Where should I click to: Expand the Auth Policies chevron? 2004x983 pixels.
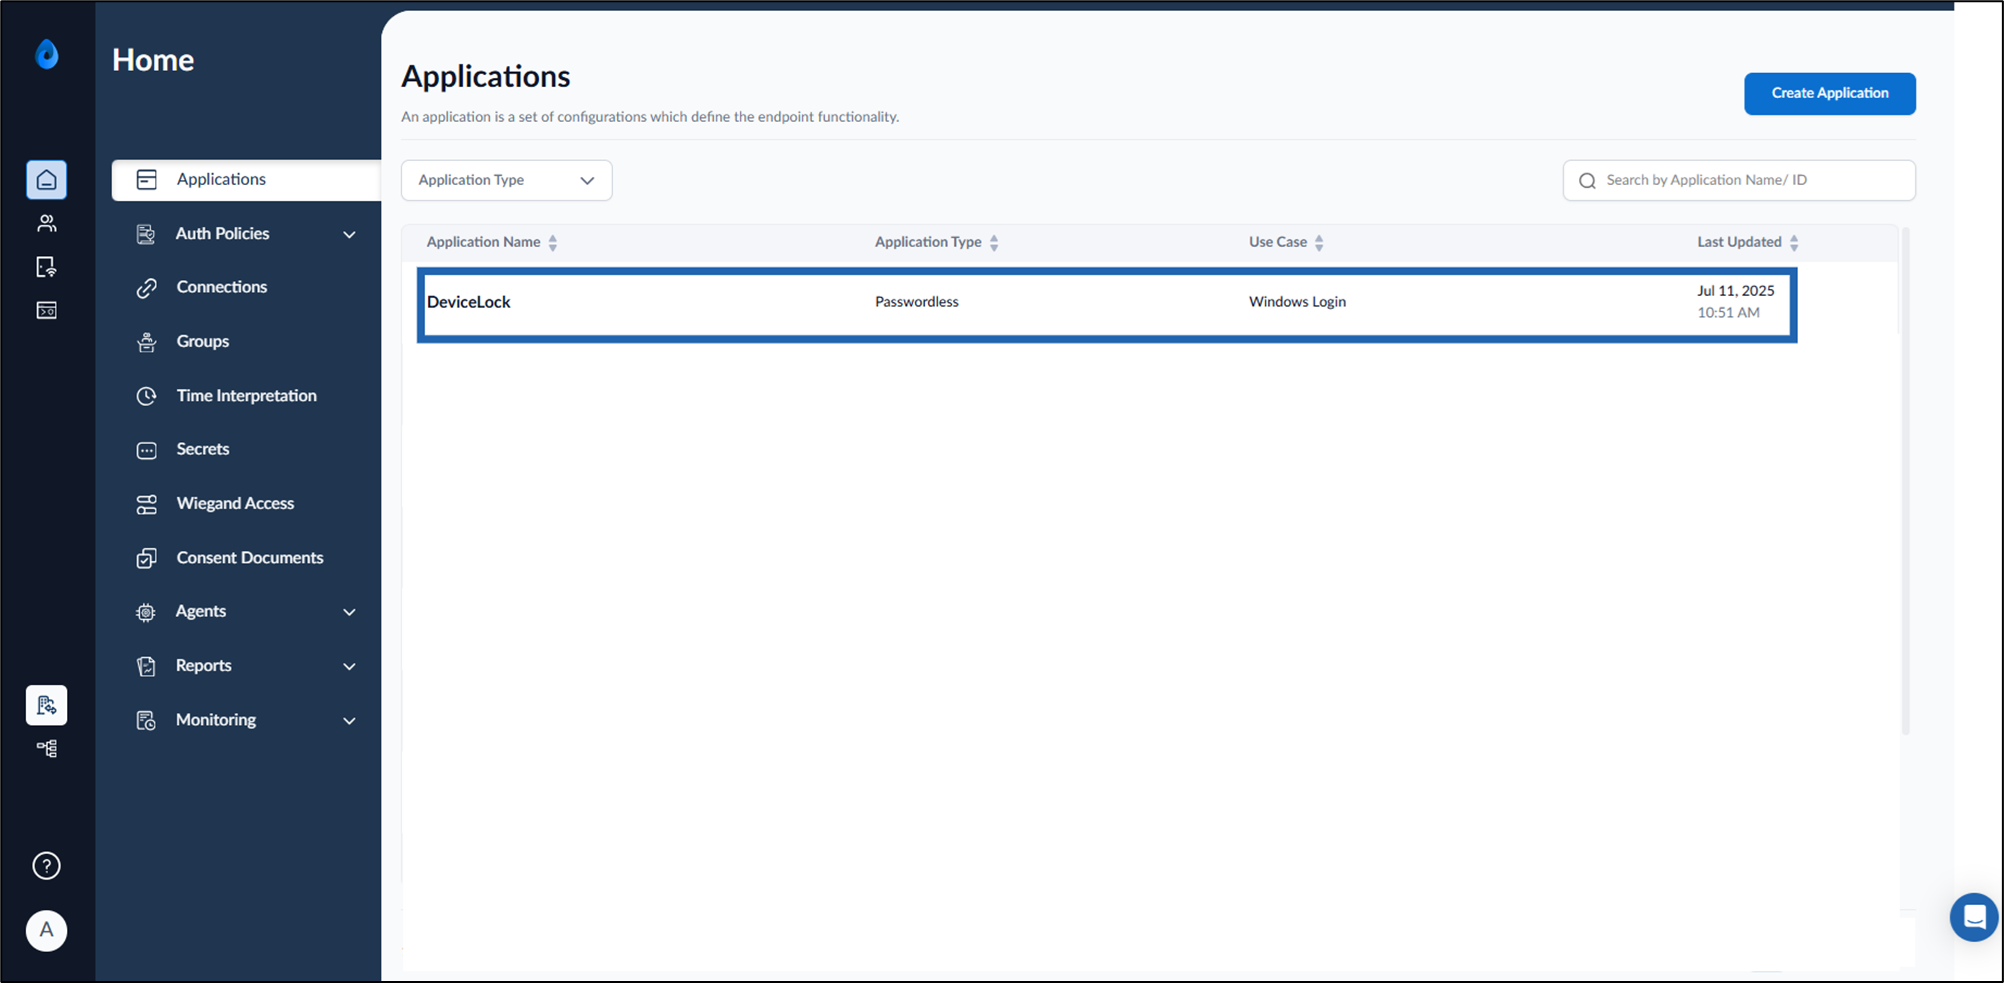[349, 235]
